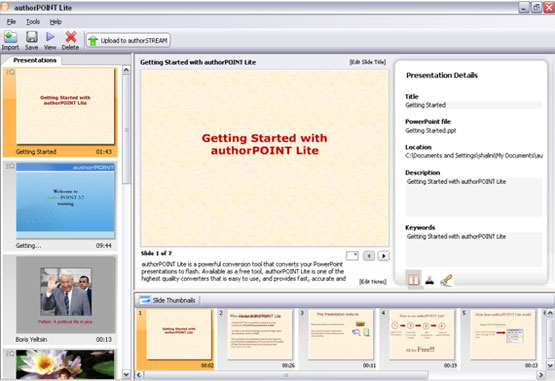This screenshot has width=555, height=381.
Task: Click the Edit Notes link
Action: [x=373, y=282]
